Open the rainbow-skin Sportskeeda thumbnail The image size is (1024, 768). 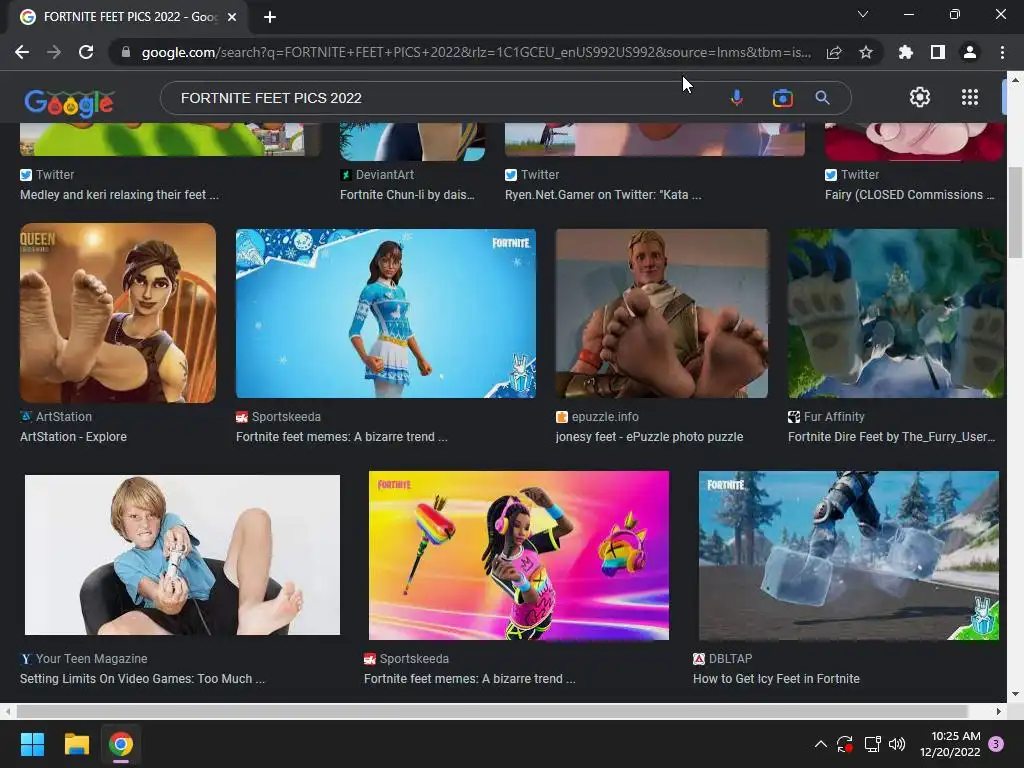[519, 556]
